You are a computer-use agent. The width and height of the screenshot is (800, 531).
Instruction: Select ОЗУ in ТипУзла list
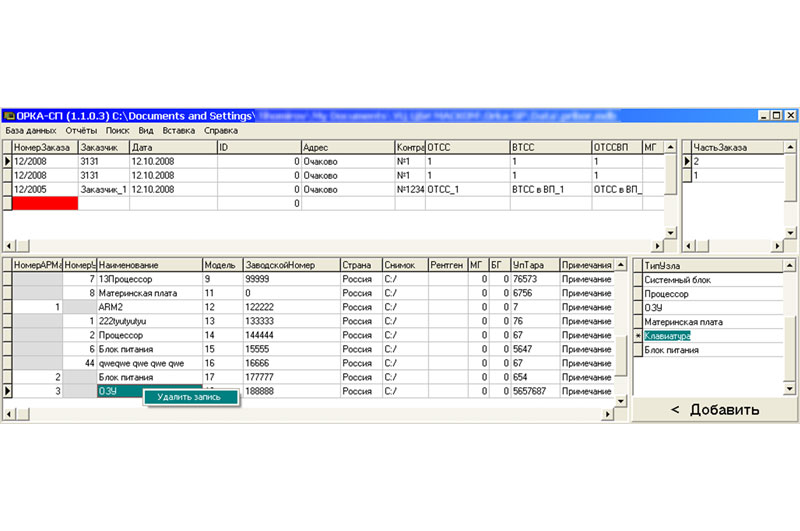point(712,308)
